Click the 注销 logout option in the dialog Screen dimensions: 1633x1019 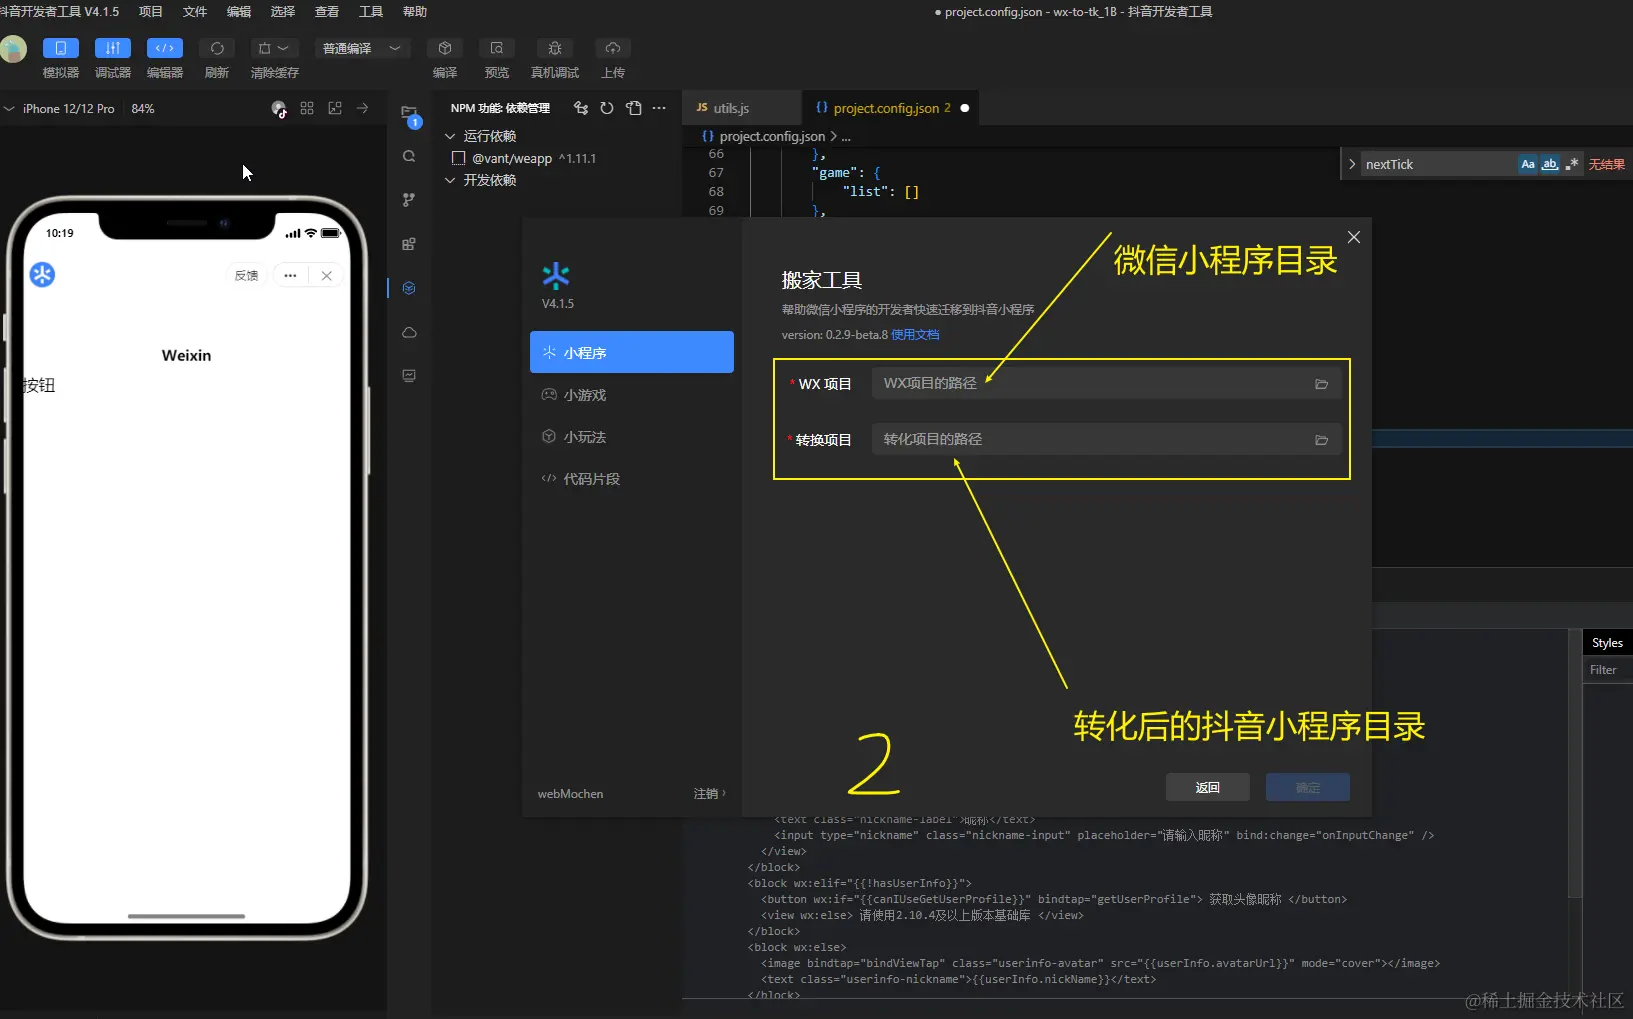pos(709,794)
